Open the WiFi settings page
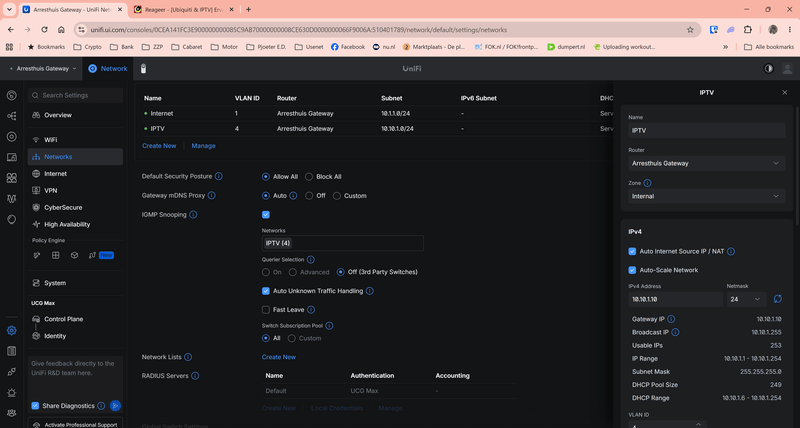This screenshot has width=800, height=428. (x=75, y=140)
